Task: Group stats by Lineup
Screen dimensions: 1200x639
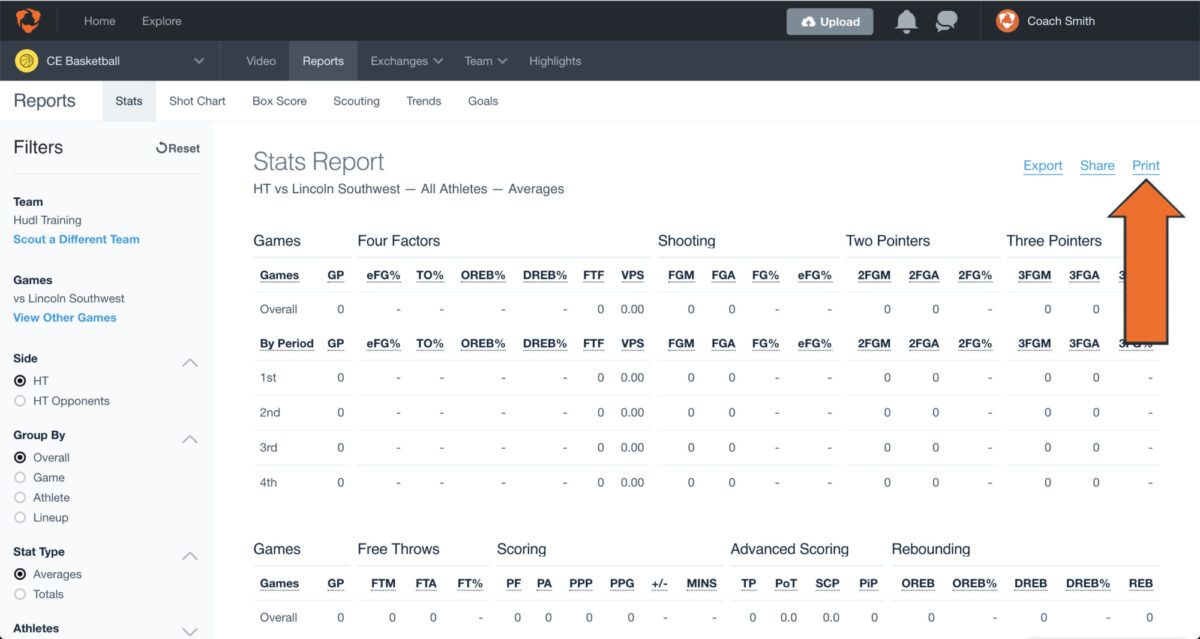Action: coord(20,517)
